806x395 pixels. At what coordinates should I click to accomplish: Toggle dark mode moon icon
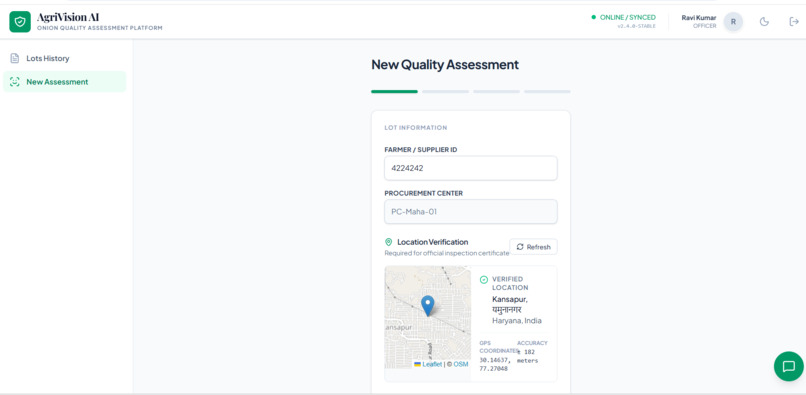[764, 22]
